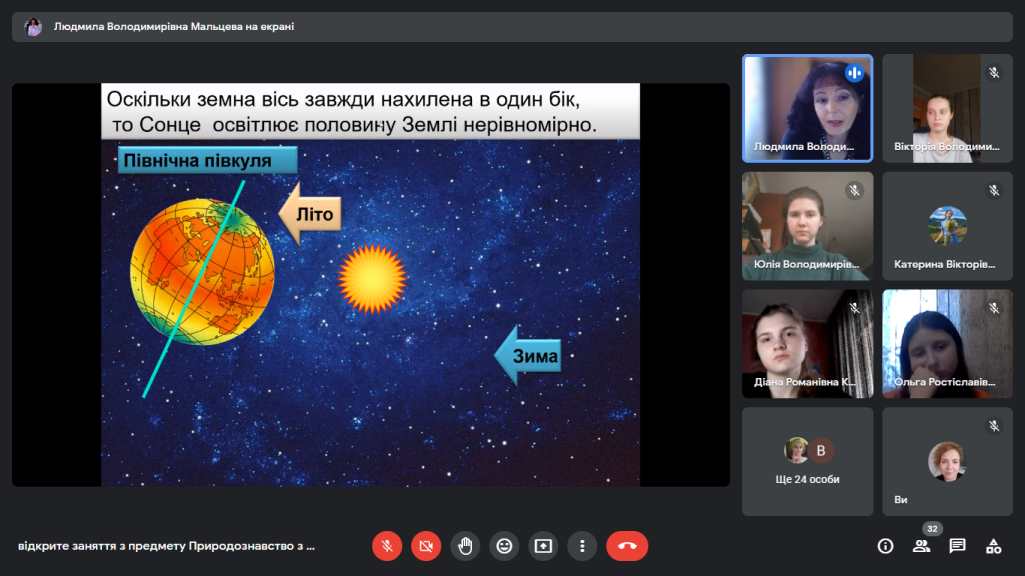The width and height of the screenshot is (1025, 576).
Task: Click your profile avatar in the Ви tile
Action: 947,461
